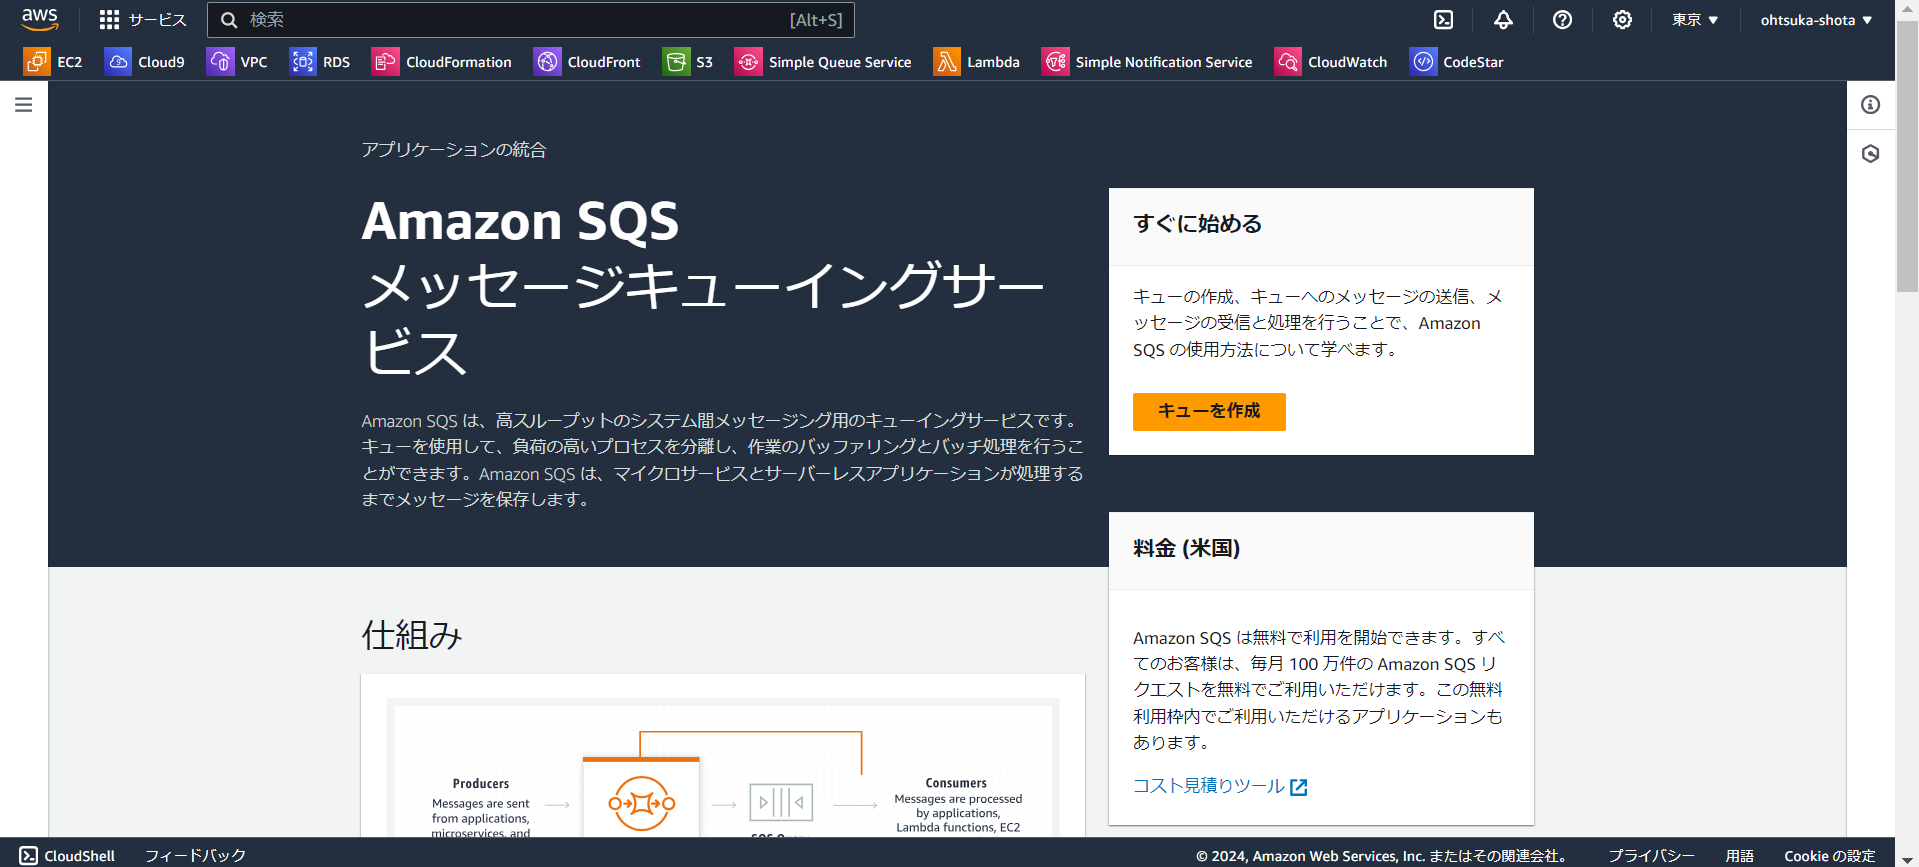This screenshot has width=1919, height=867.
Task: Click the Producers label in diagram
Action: [481, 784]
